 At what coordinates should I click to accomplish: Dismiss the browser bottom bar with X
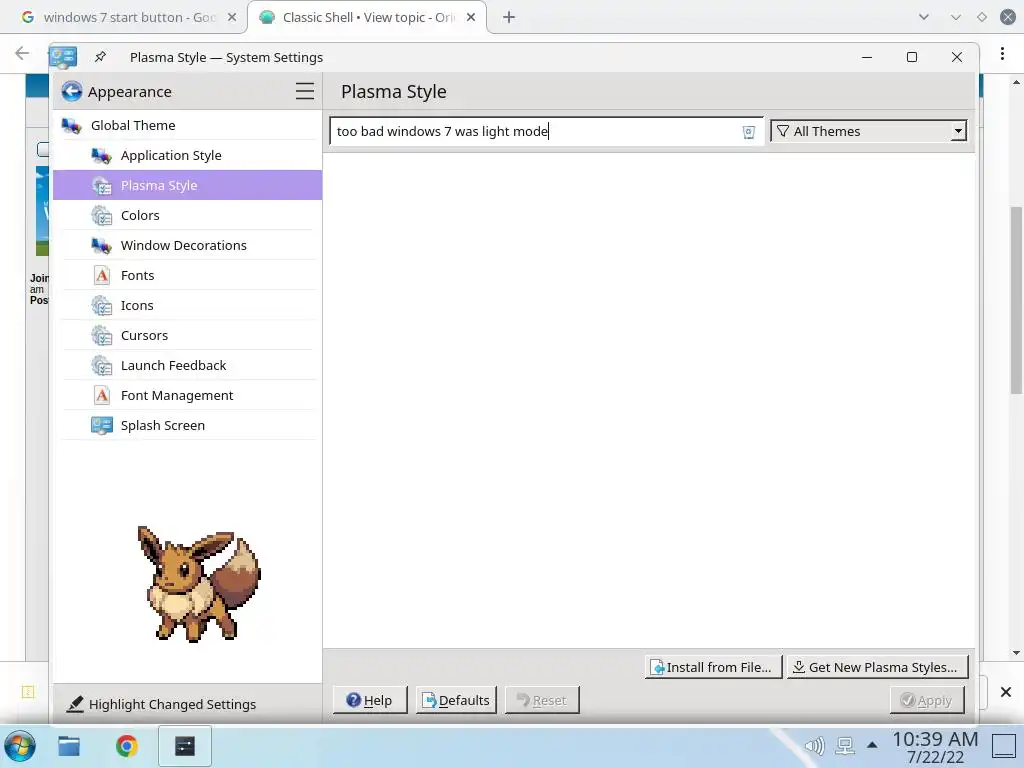tap(1006, 692)
